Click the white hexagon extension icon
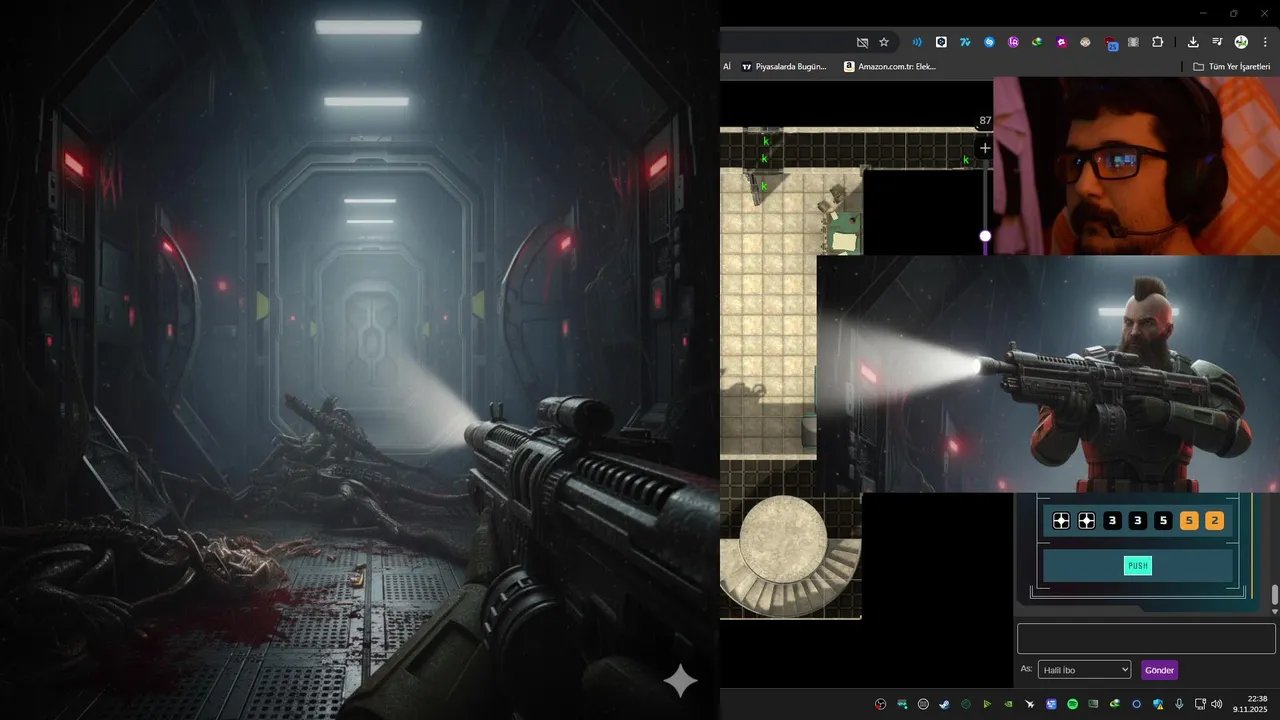This screenshot has height=720, width=1280. point(941,42)
